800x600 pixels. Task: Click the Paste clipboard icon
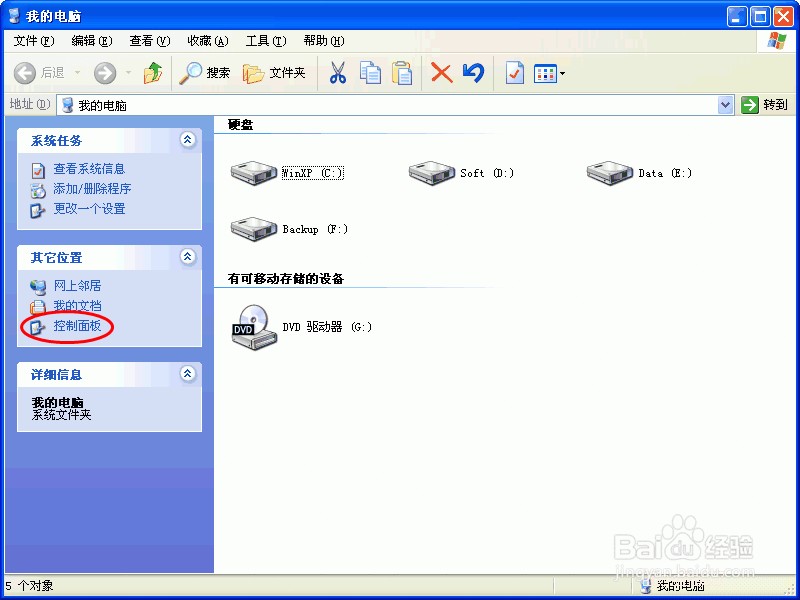[402, 73]
